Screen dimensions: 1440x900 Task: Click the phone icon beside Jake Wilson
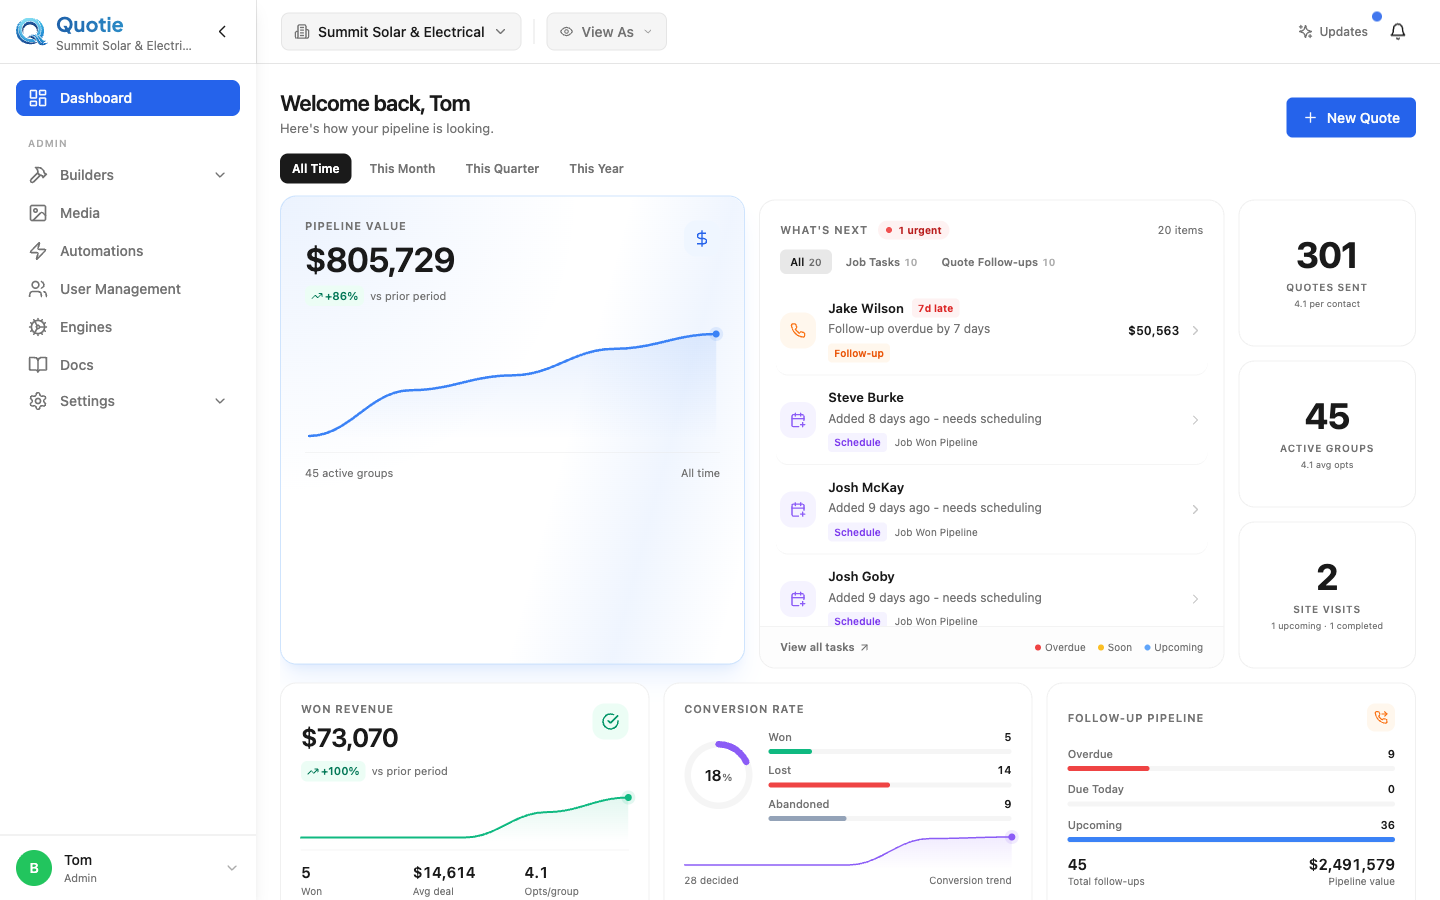798,330
